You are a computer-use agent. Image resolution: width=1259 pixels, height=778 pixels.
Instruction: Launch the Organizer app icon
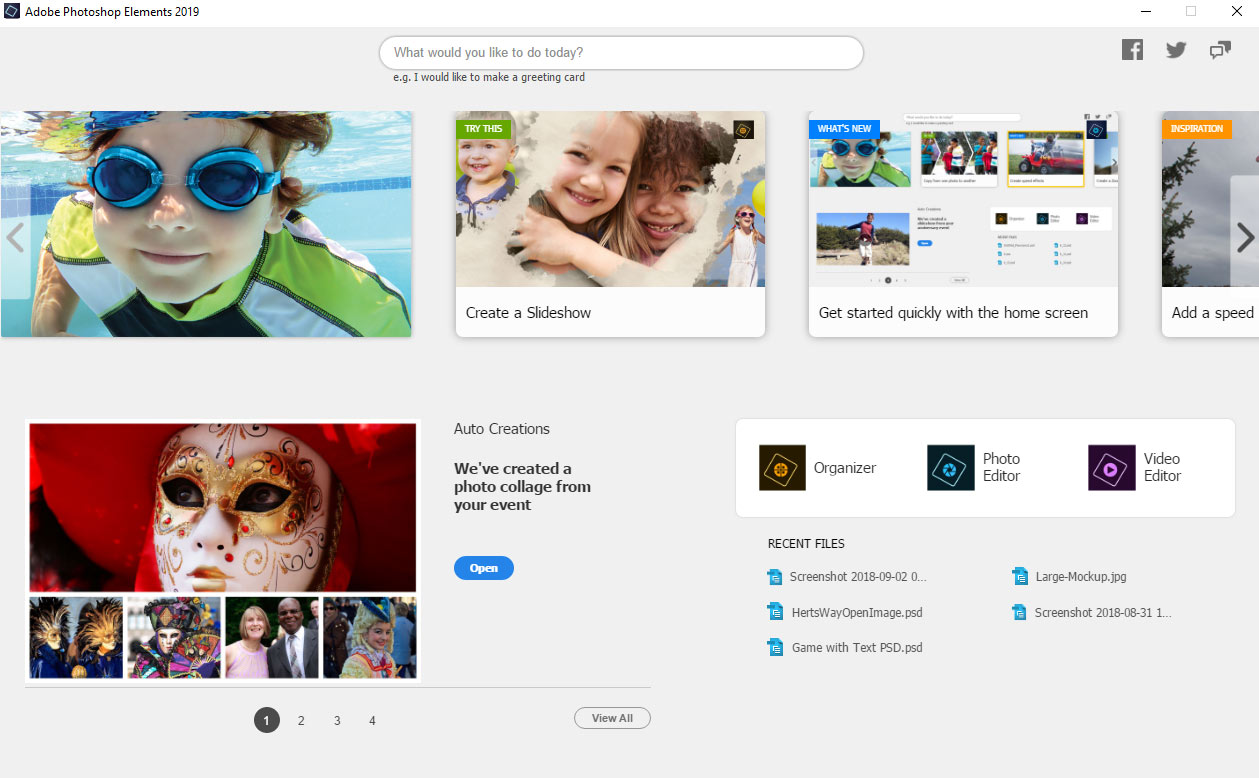[782, 467]
